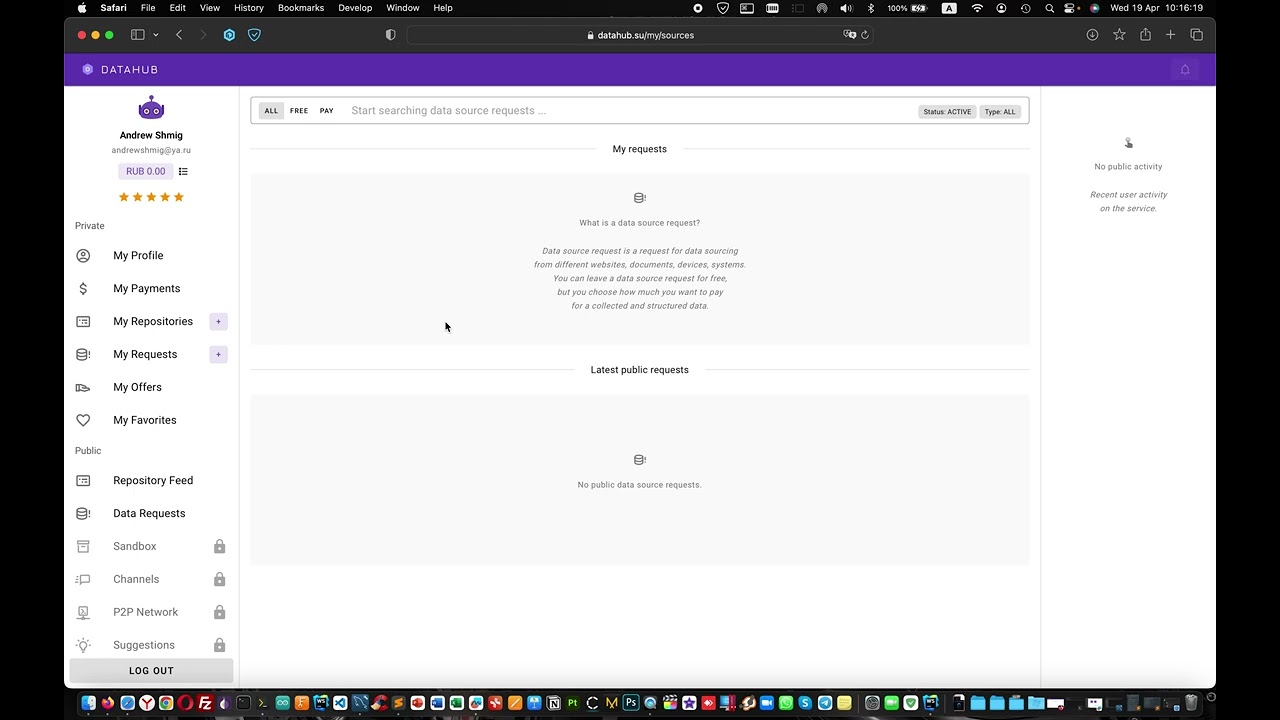Click the RUB 0.00 balance badge
Viewport: 1280px width, 720px height.
click(146, 171)
